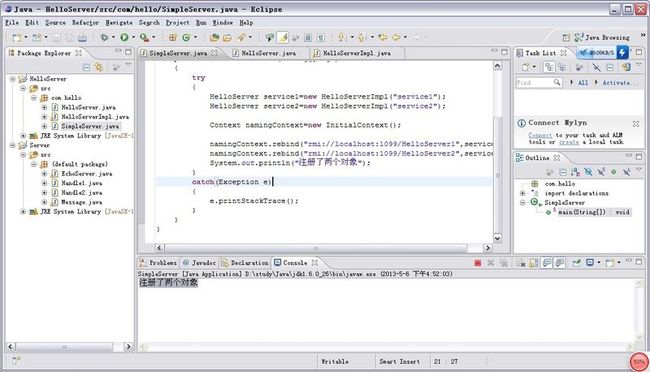Expand the EchoServer.java tree node
The image size is (650, 372).
tap(44, 174)
